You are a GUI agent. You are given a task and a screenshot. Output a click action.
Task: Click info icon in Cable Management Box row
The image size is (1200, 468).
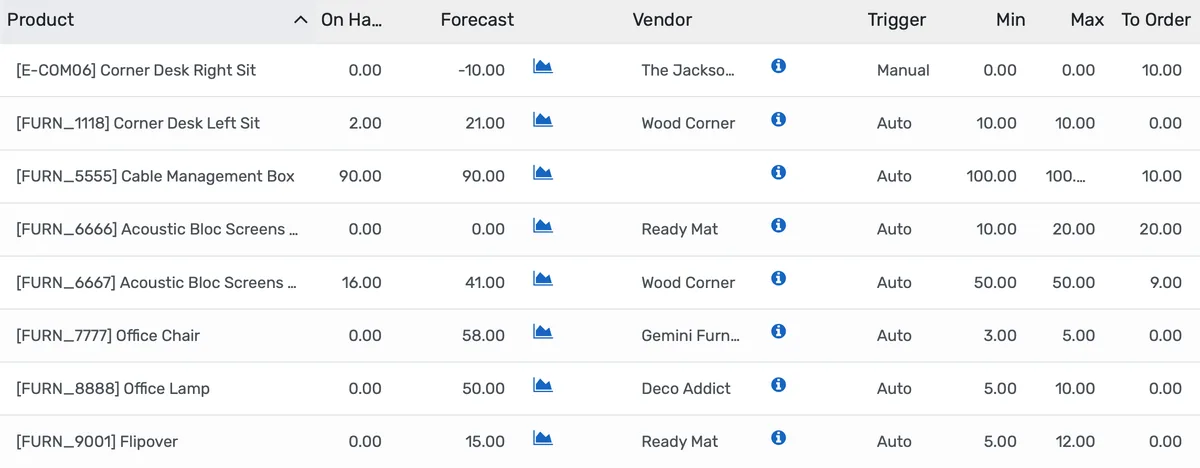[779, 173]
